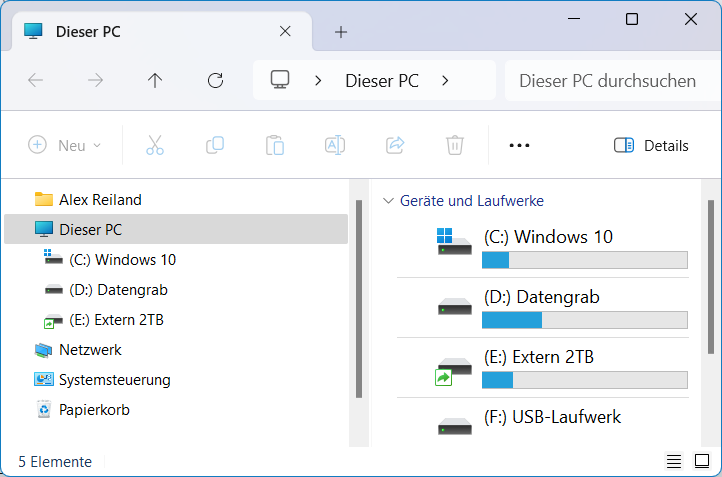Refresh the current folder view
722x477 pixels.
214,81
